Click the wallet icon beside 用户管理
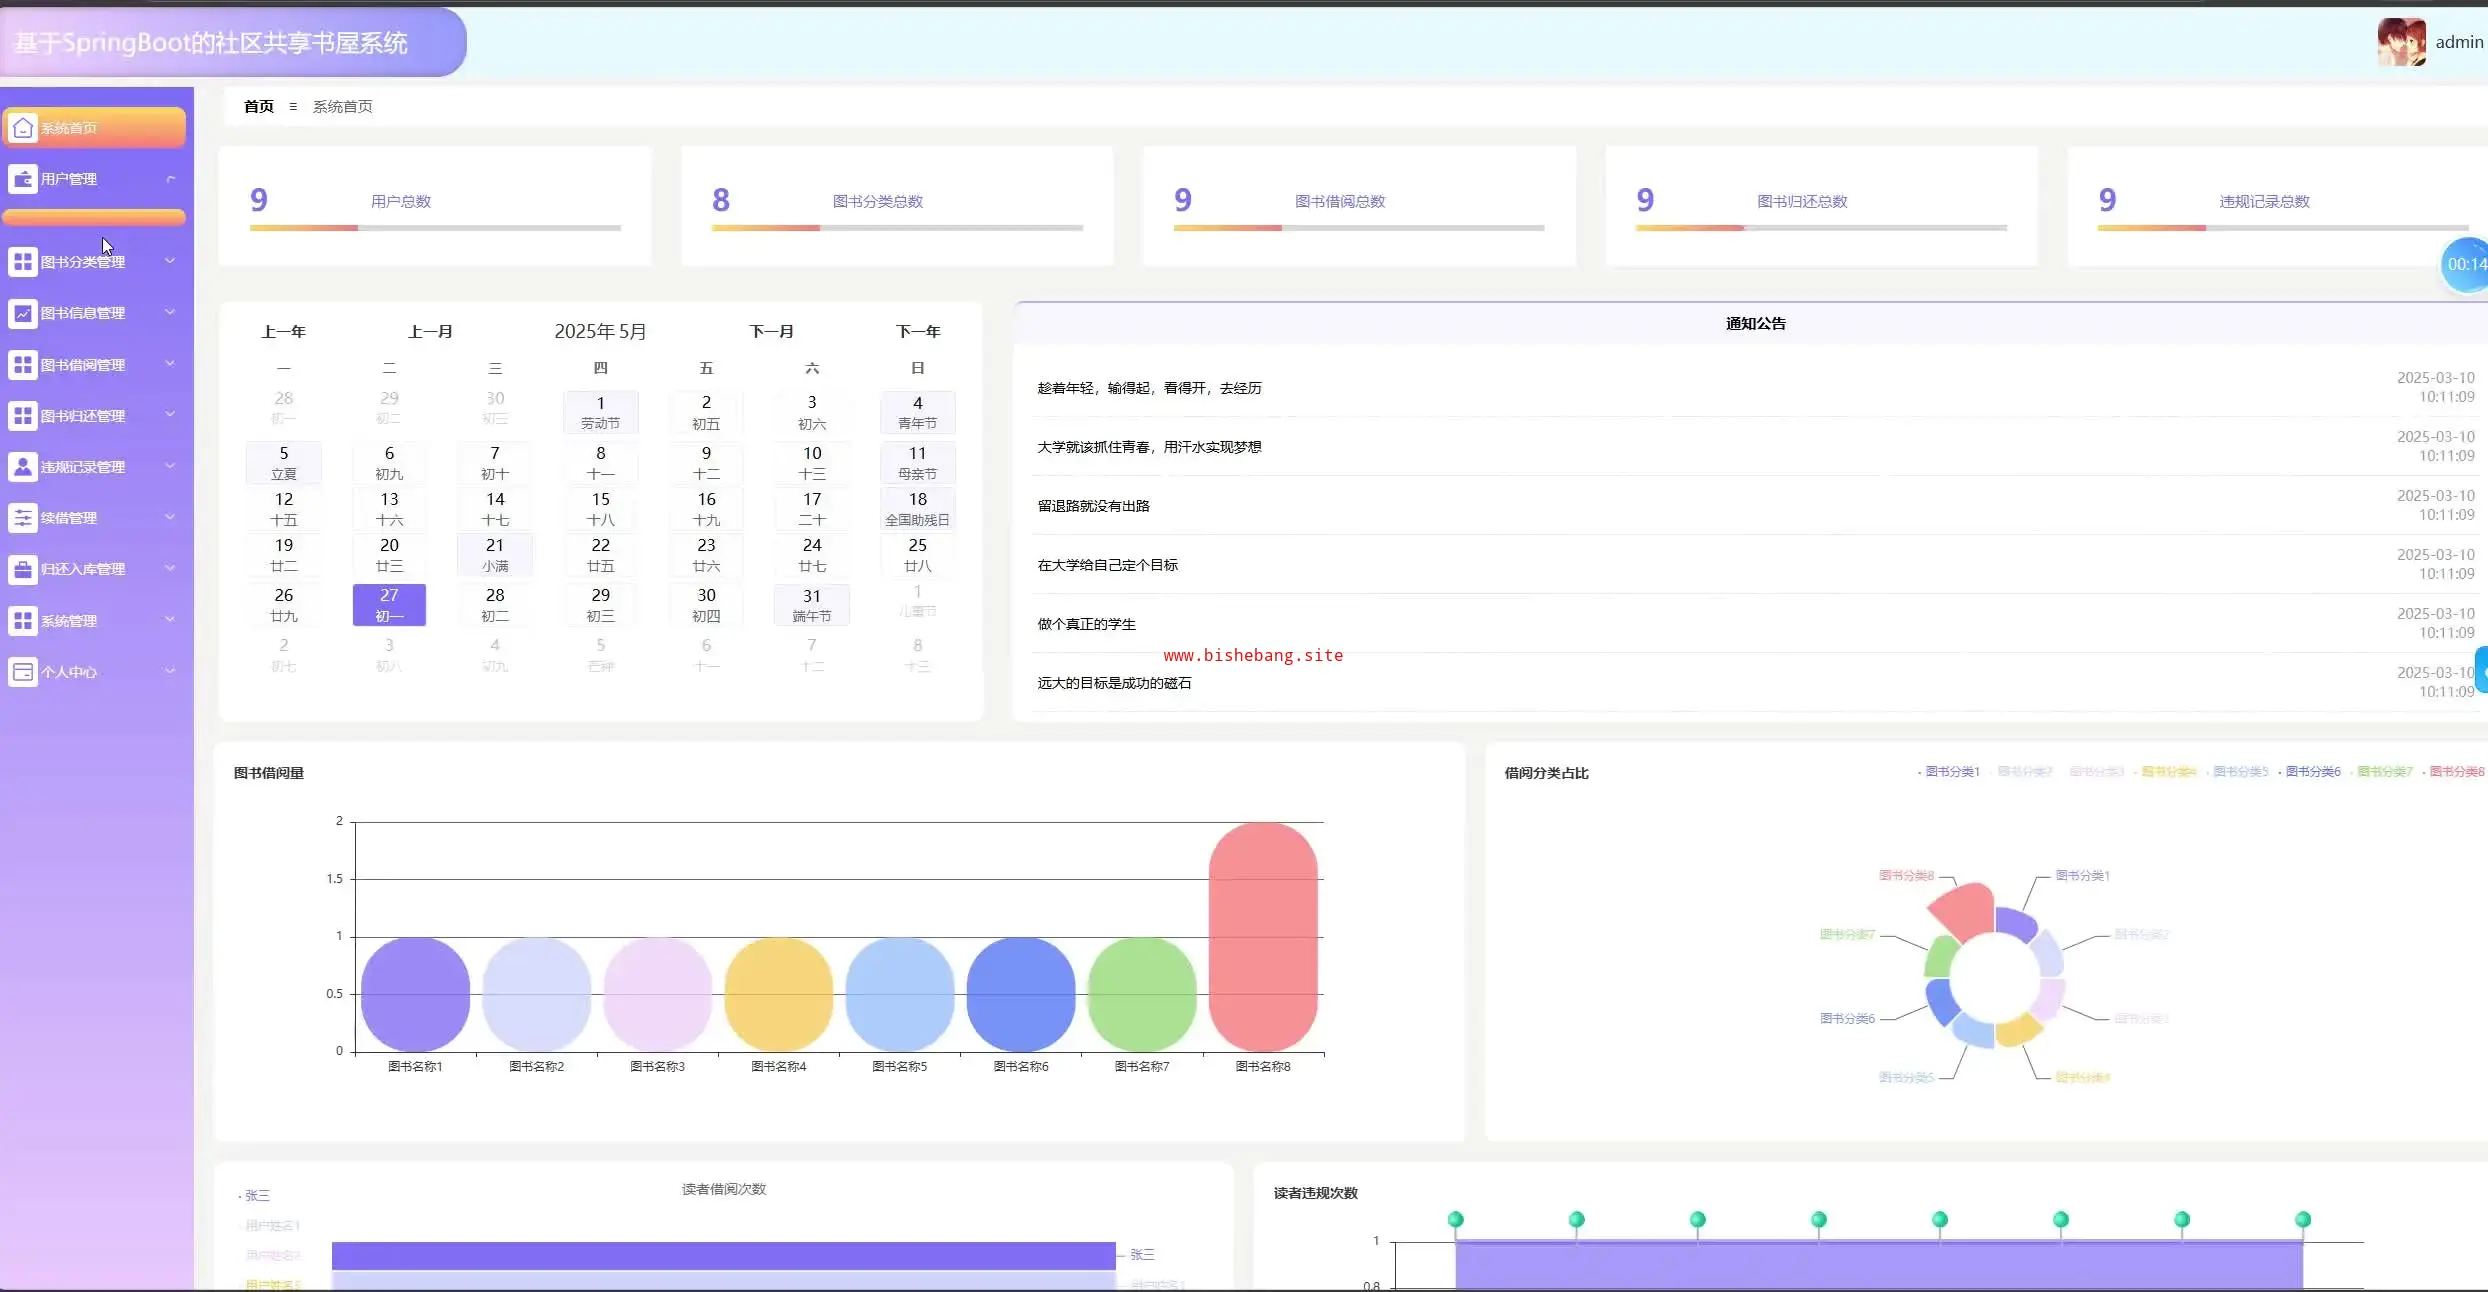The height and width of the screenshot is (1292, 2488). pyautogui.click(x=23, y=179)
